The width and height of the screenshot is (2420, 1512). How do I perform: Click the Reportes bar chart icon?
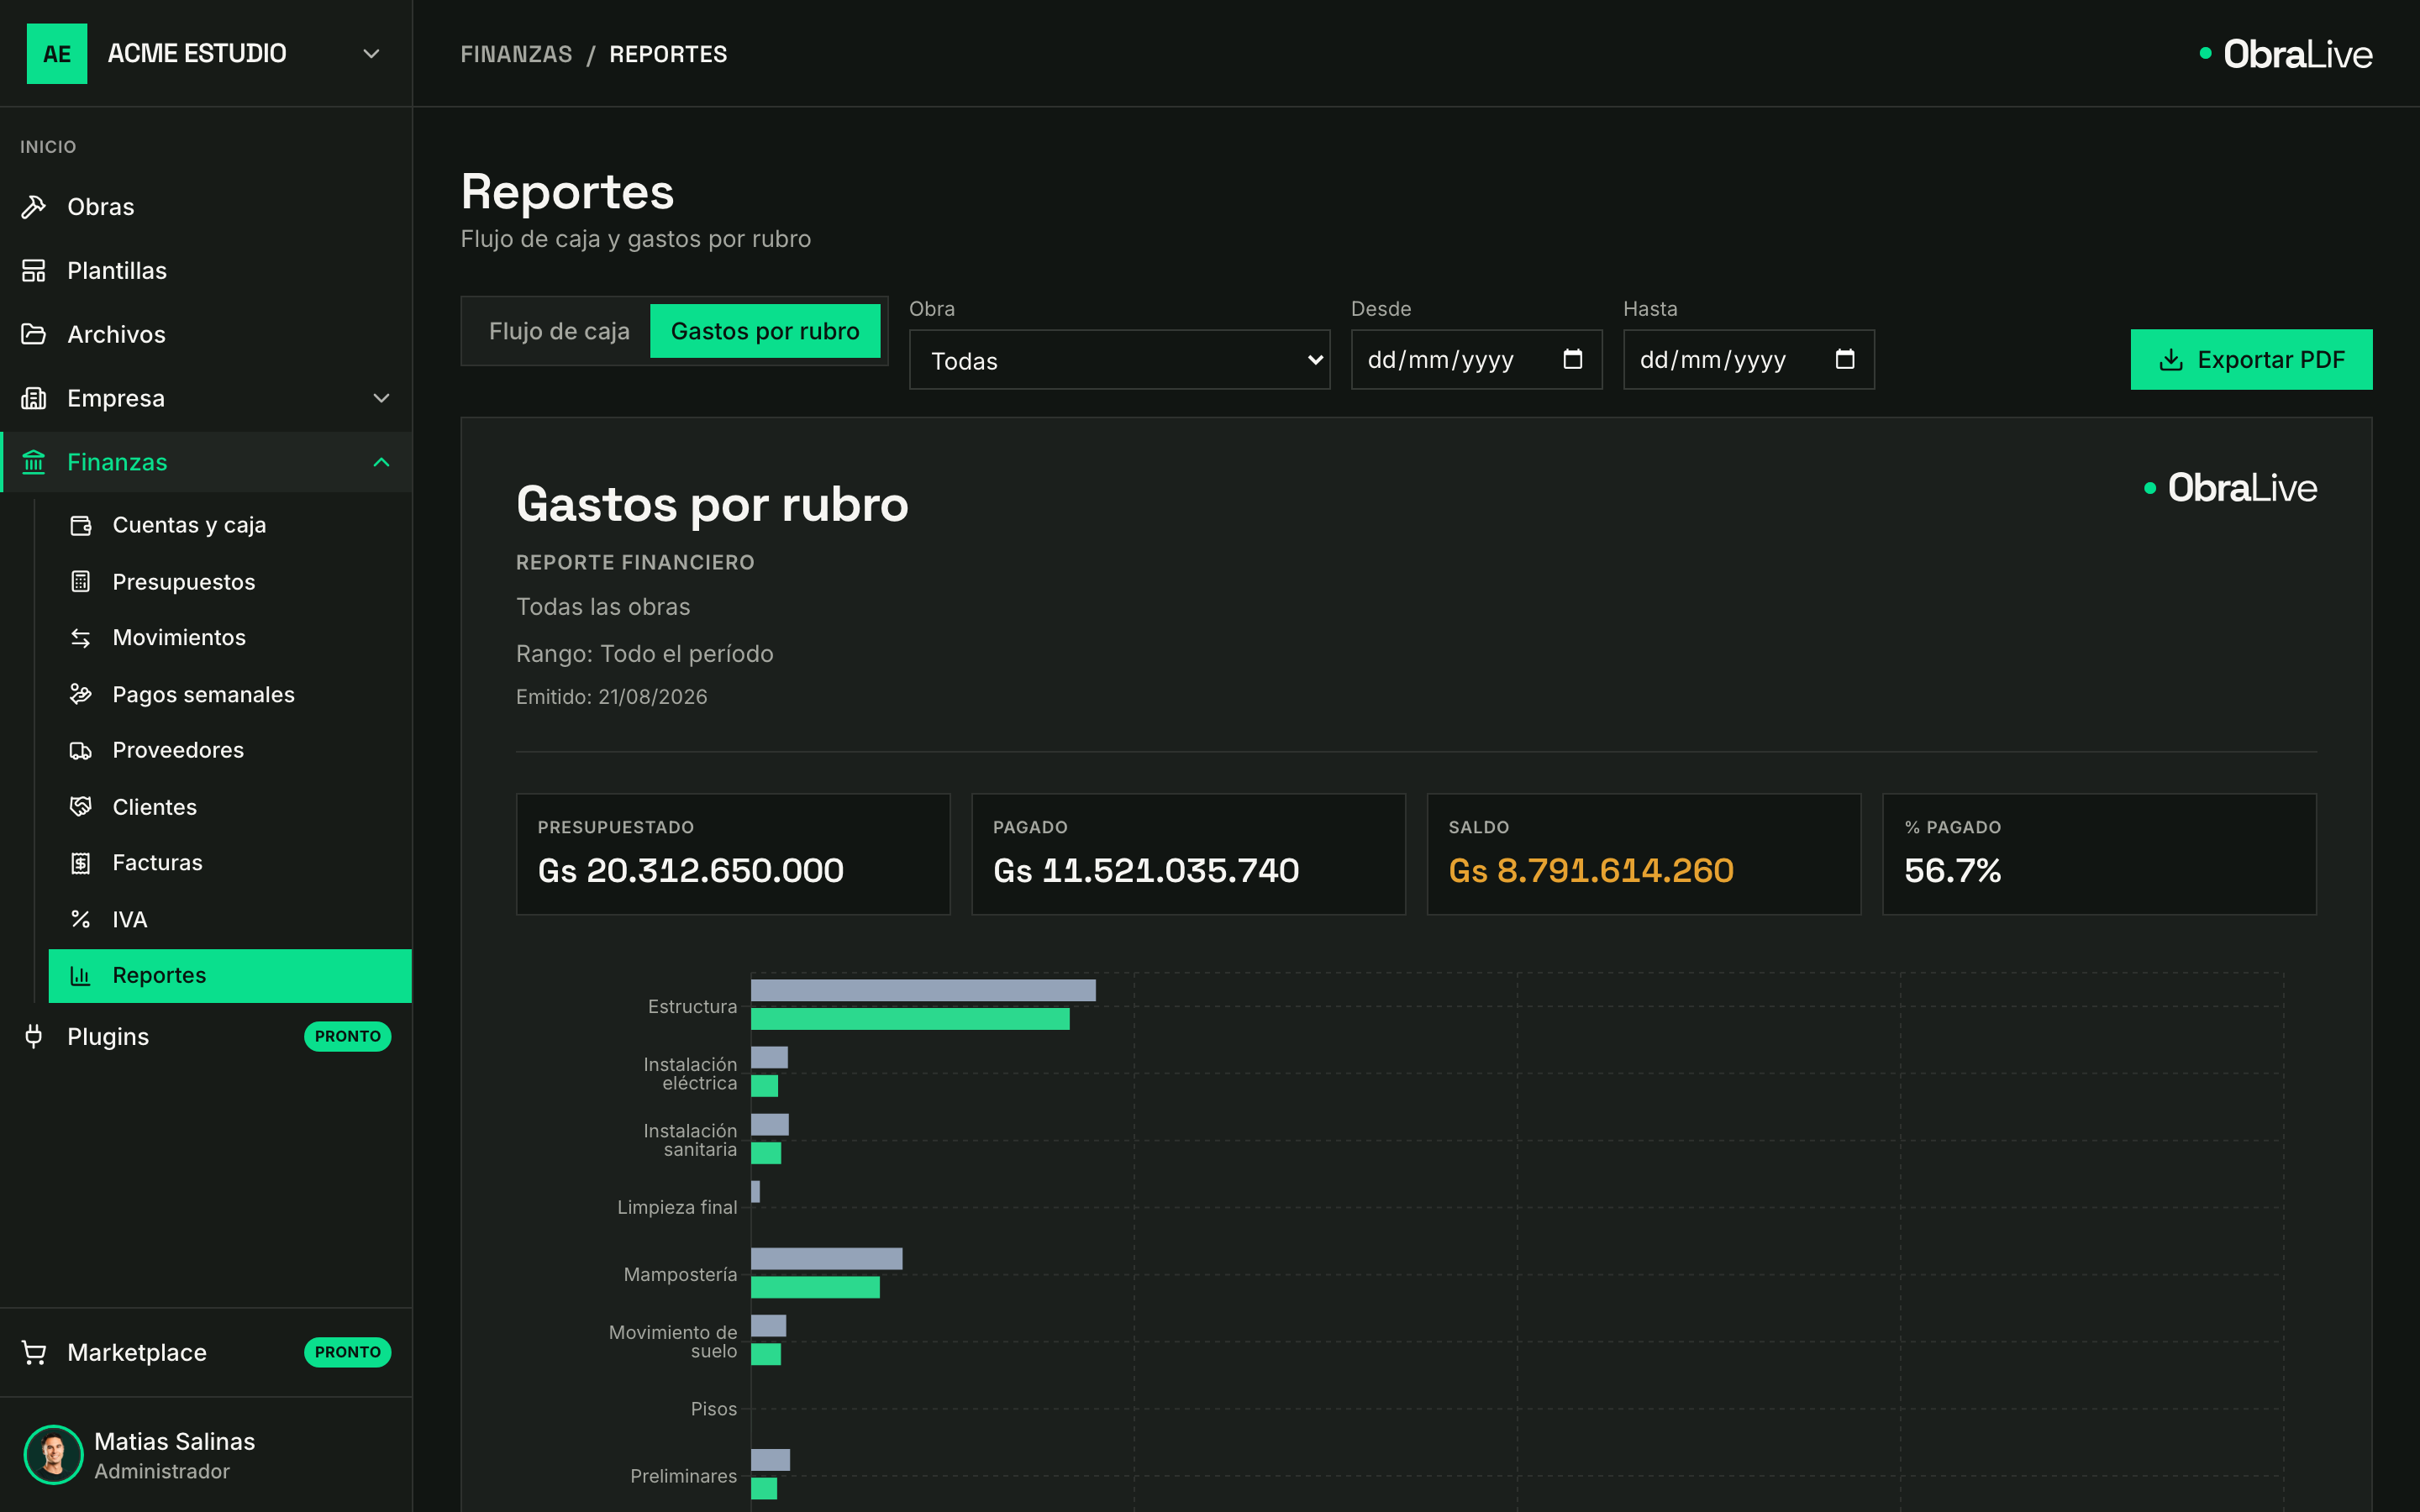click(x=81, y=976)
